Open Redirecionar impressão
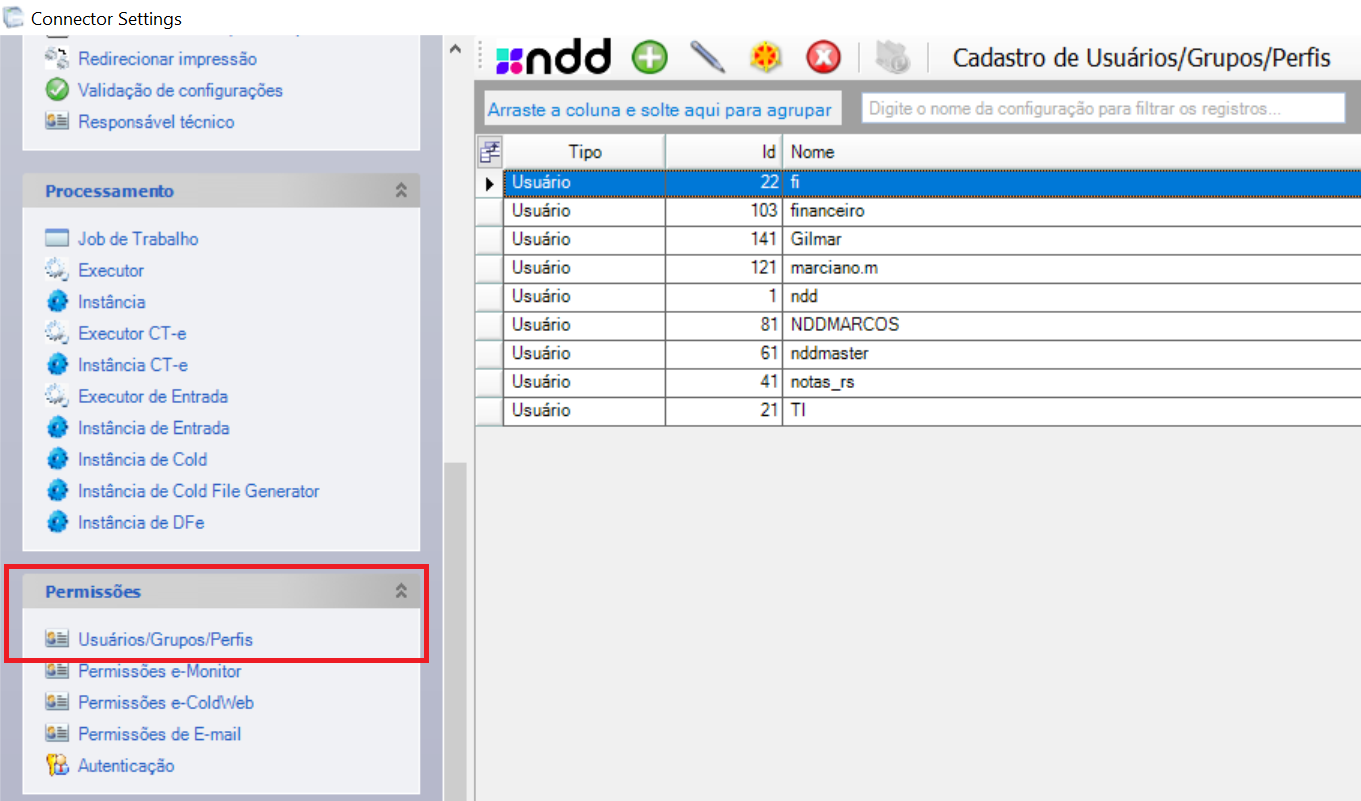The height and width of the screenshot is (801, 1361). [x=167, y=59]
